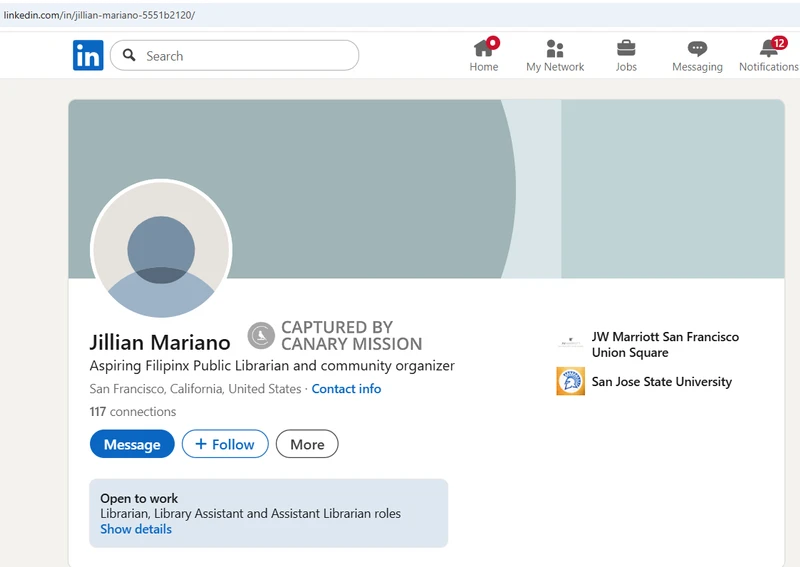Click the profile photo placeholder avatar

tap(161, 250)
